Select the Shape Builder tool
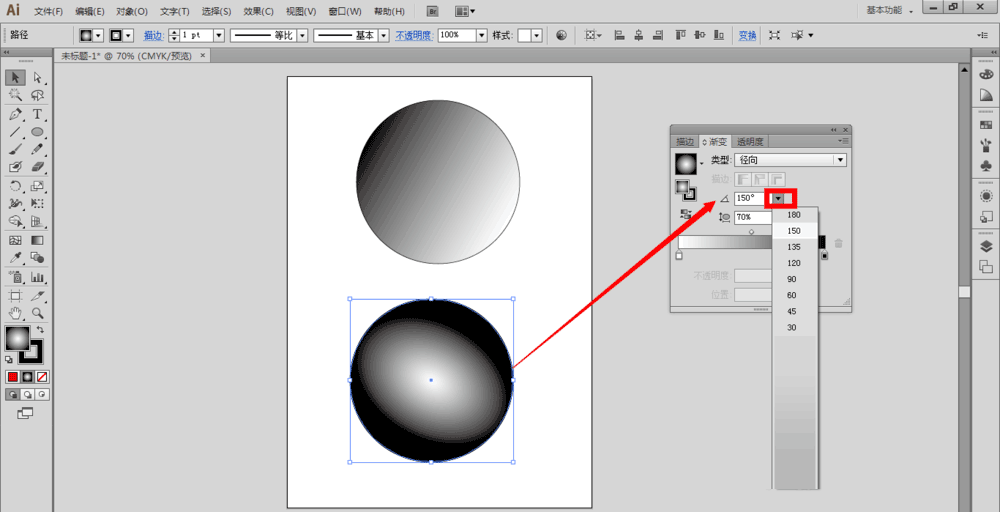Image resolution: width=1000 pixels, height=512 pixels. (x=15, y=221)
